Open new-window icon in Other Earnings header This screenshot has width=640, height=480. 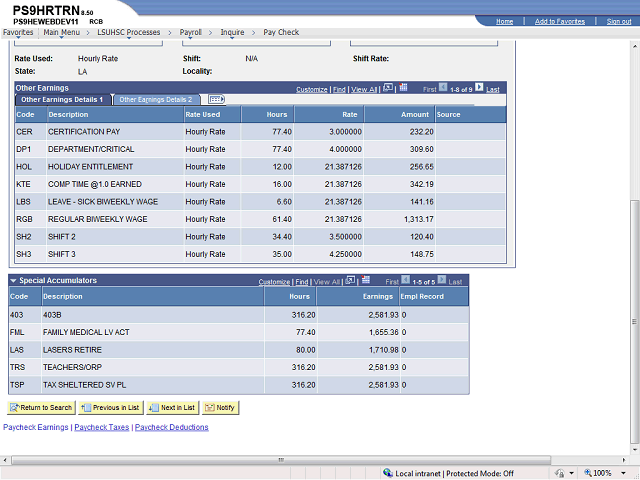pos(388,87)
